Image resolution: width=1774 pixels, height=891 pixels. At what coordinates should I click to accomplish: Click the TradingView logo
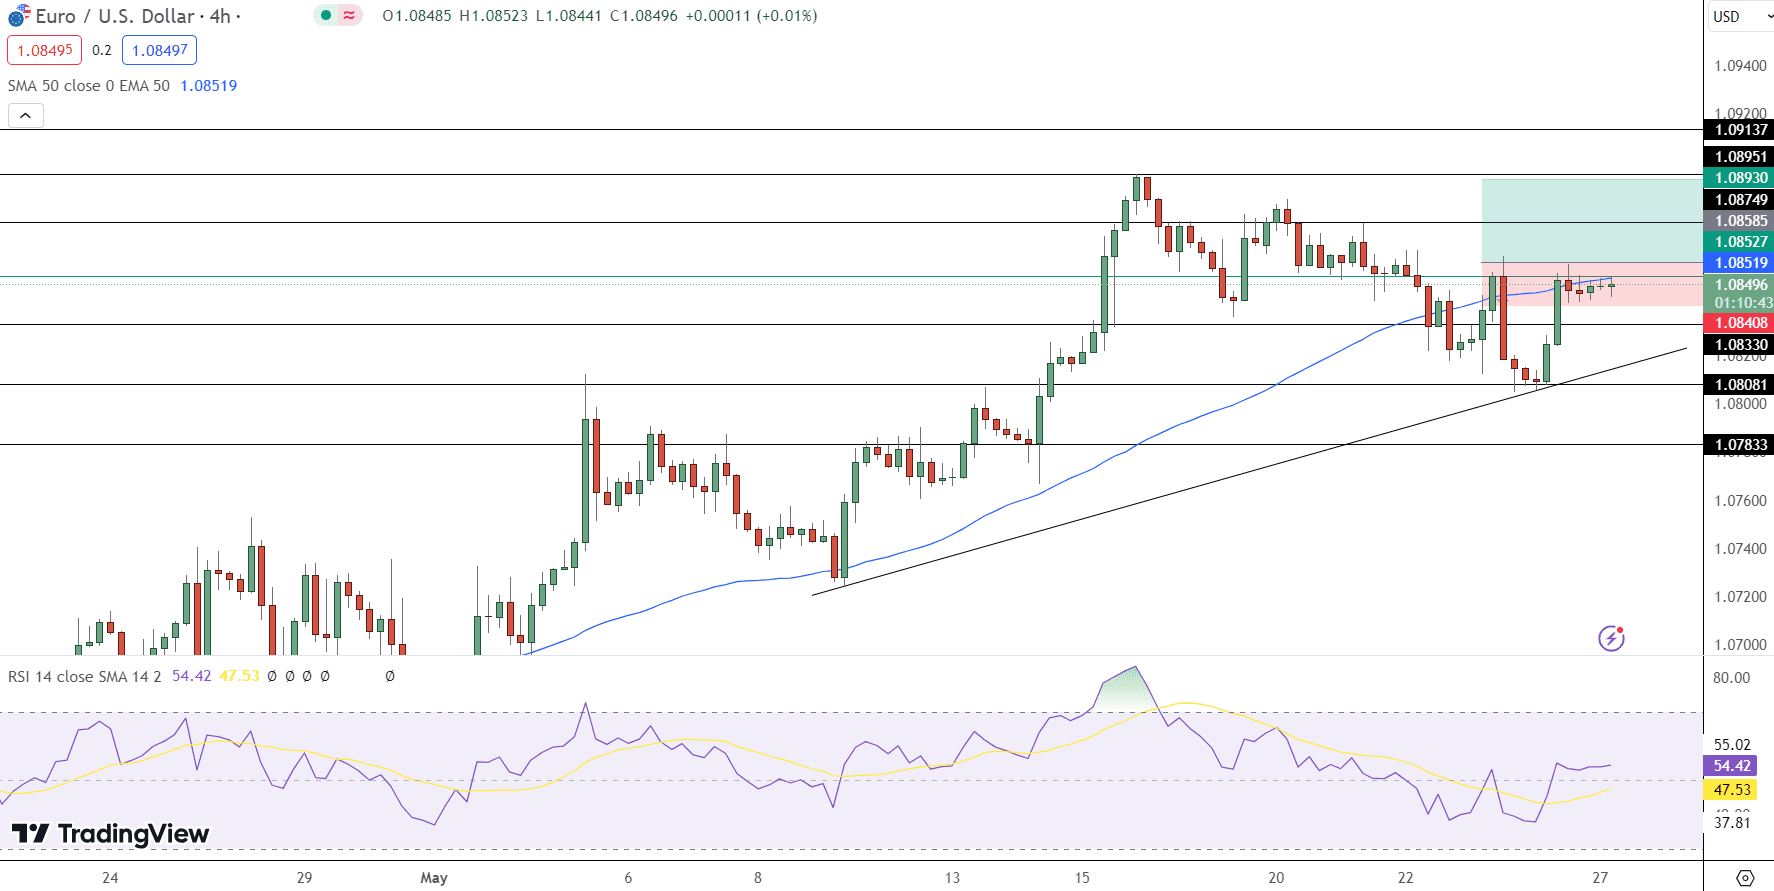click(111, 834)
